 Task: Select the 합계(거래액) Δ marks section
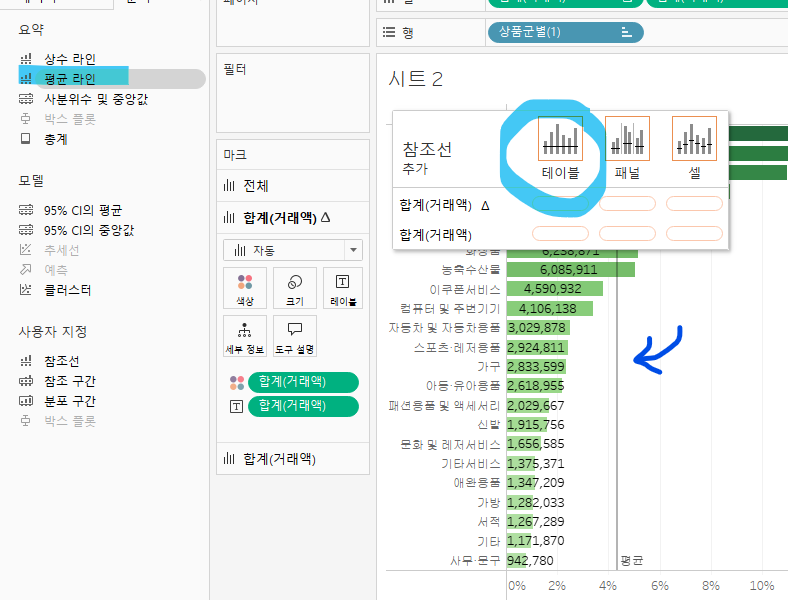pyautogui.click(x=293, y=218)
